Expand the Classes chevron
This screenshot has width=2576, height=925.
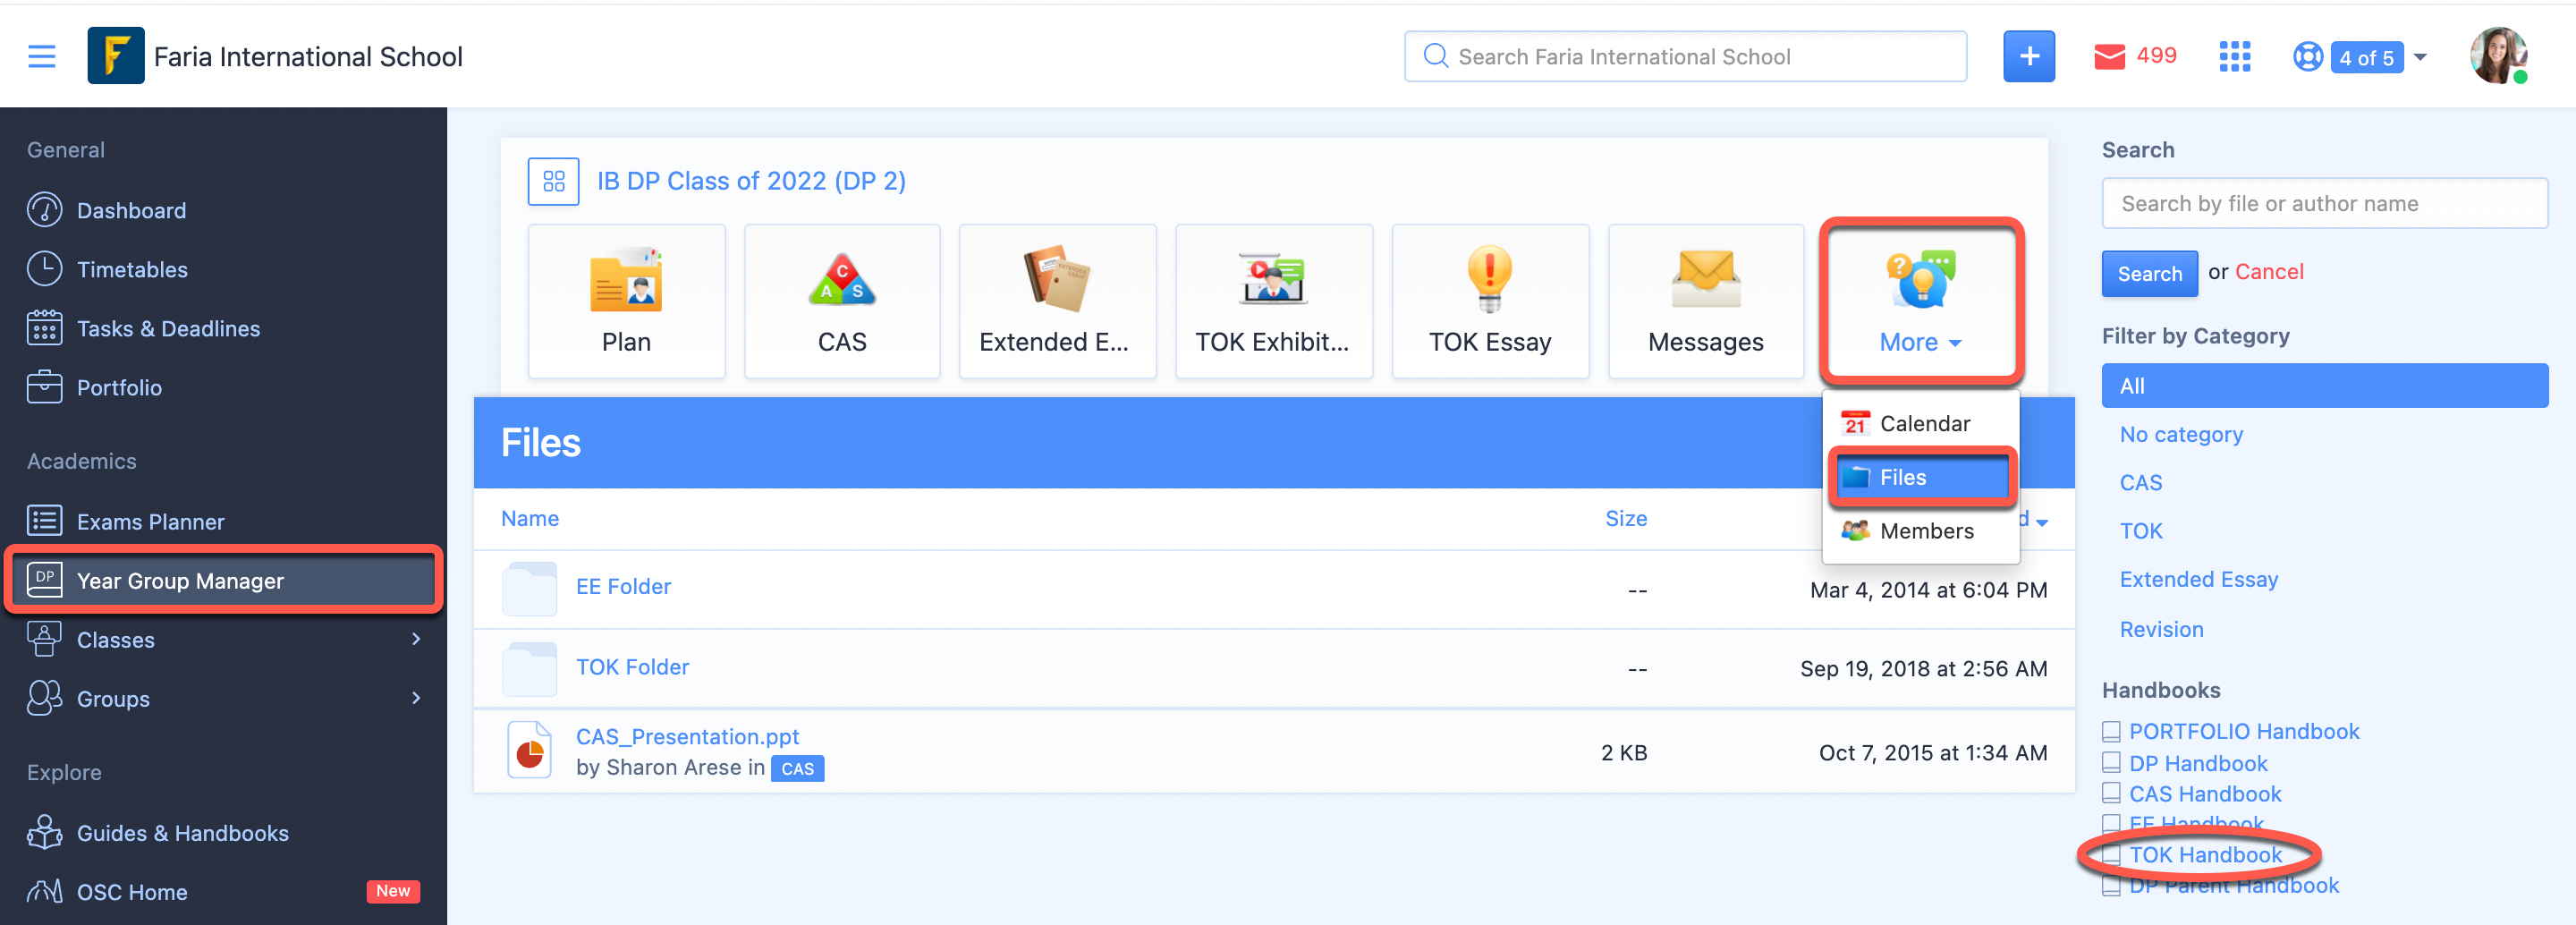(416, 639)
